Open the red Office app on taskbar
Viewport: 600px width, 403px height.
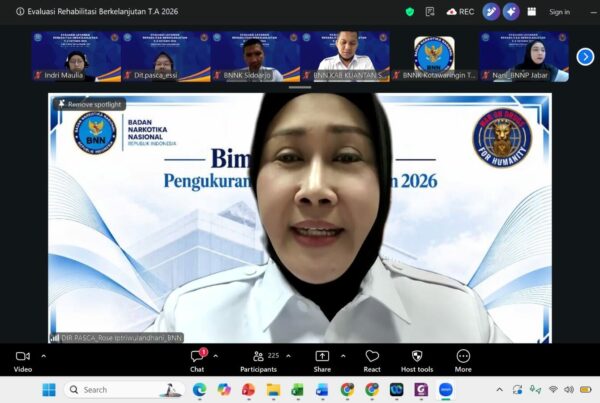[248, 390]
